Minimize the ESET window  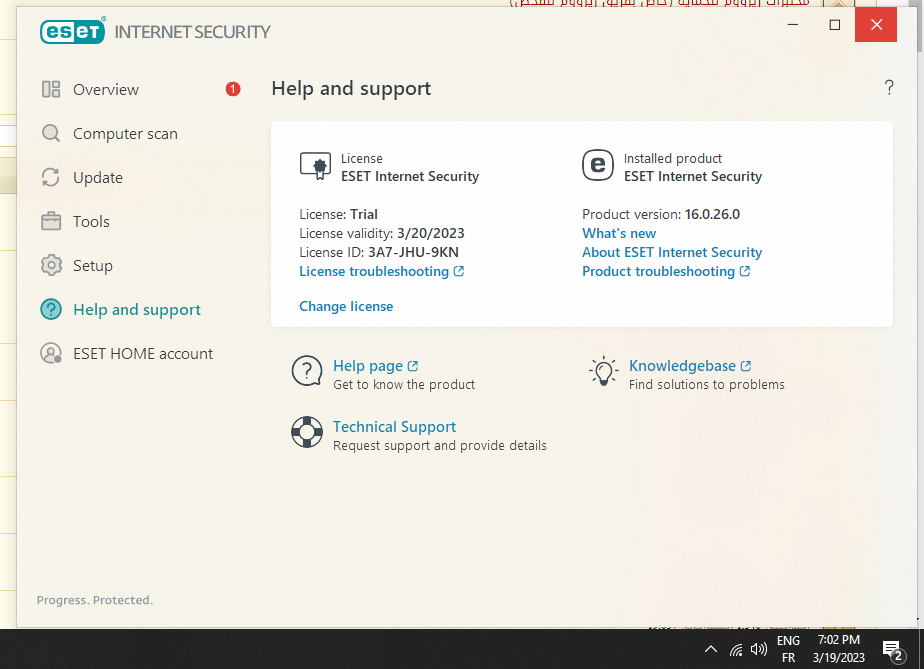point(793,25)
